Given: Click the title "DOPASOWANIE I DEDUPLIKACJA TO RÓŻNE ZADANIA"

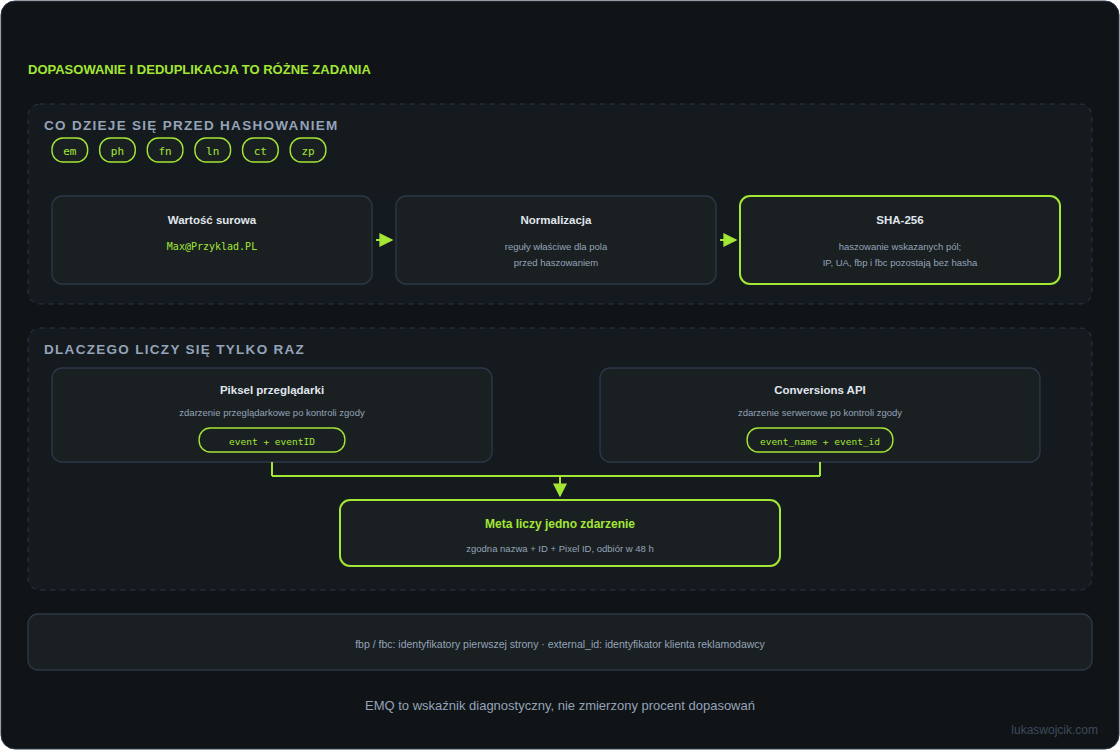Looking at the screenshot, I should (199, 69).
